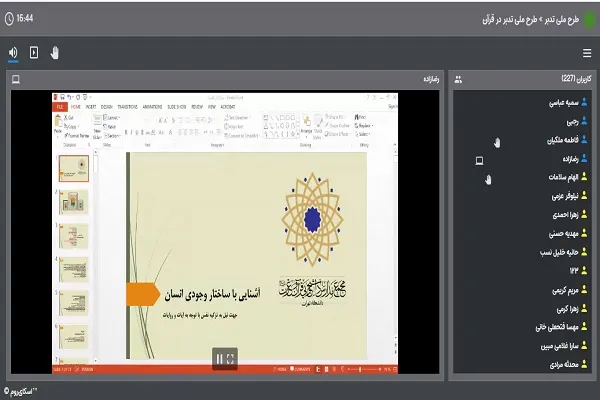Switch to the DESIGN ribbon tab
The width and height of the screenshot is (600, 400).
107,107
